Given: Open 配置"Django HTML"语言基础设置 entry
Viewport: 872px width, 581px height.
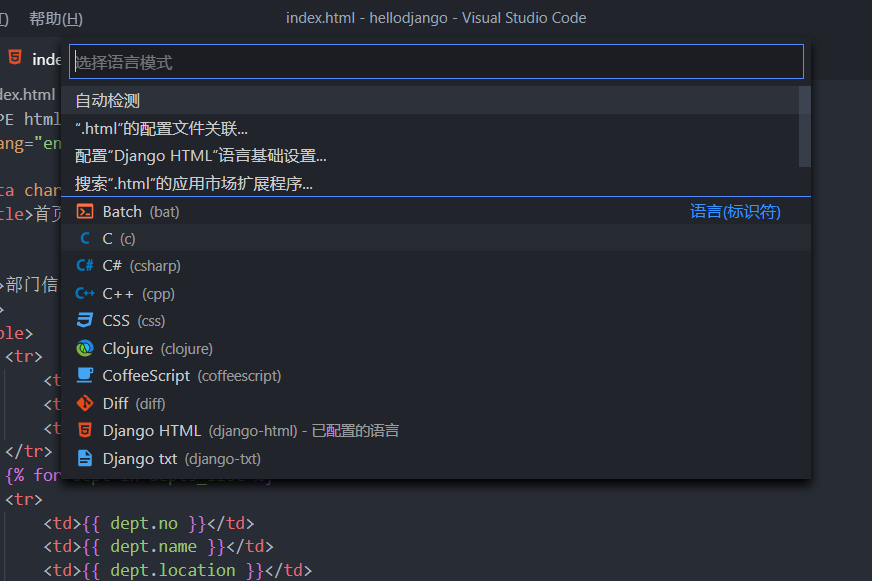Looking at the screenshot, I should (x=430, y=156).
